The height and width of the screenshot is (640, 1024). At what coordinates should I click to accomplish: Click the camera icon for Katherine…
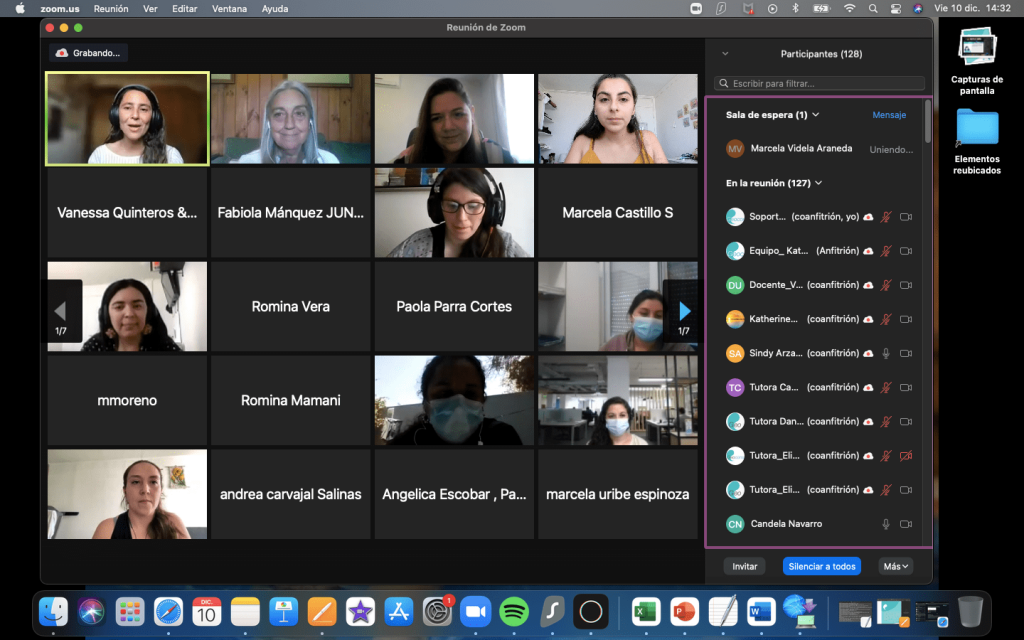tap(906, 319)
